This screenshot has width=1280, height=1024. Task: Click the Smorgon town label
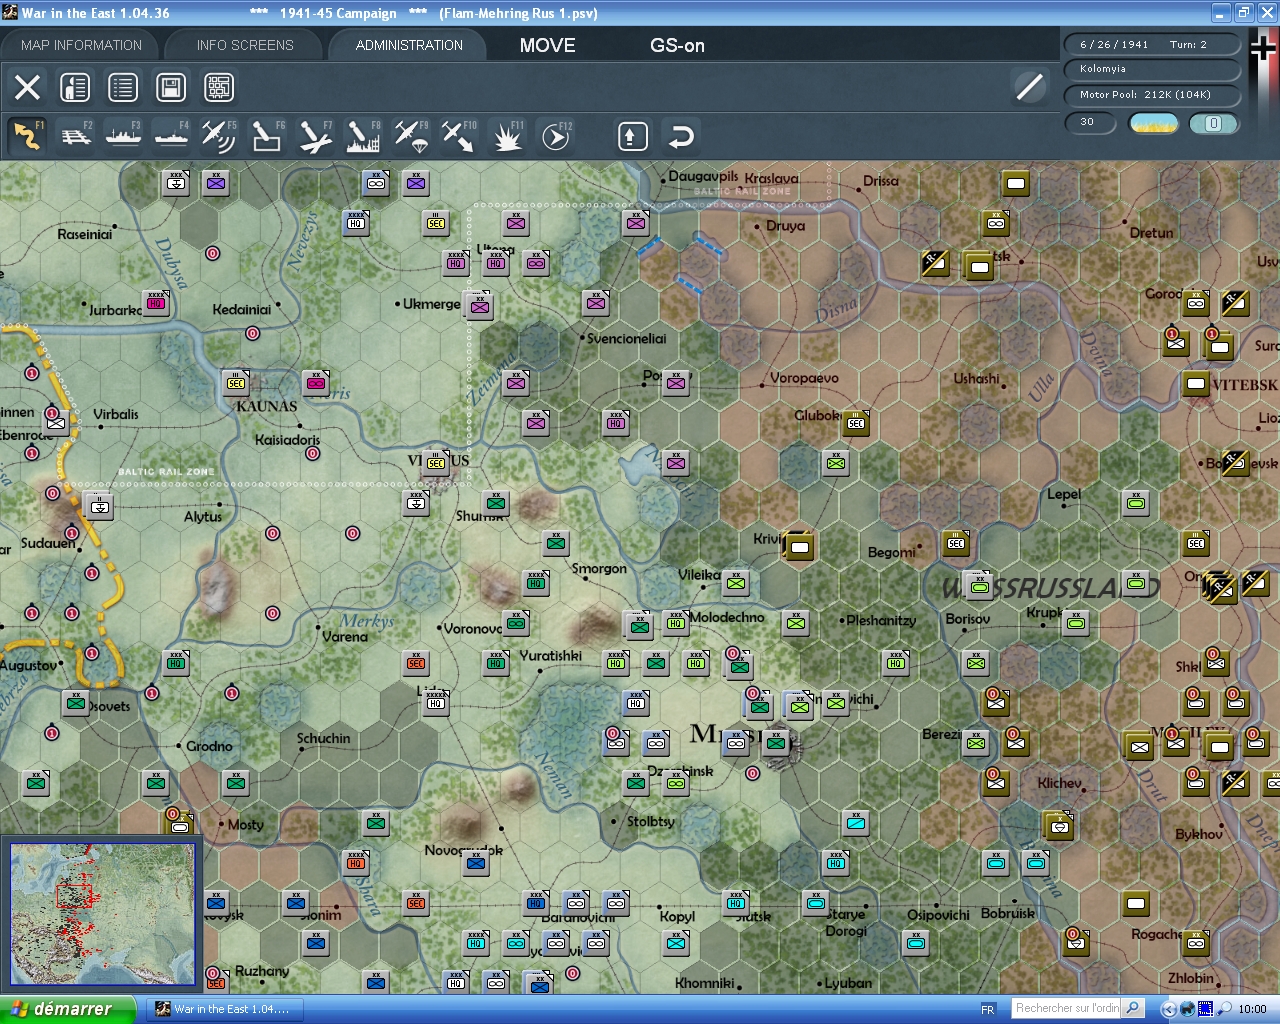point(599,569)
